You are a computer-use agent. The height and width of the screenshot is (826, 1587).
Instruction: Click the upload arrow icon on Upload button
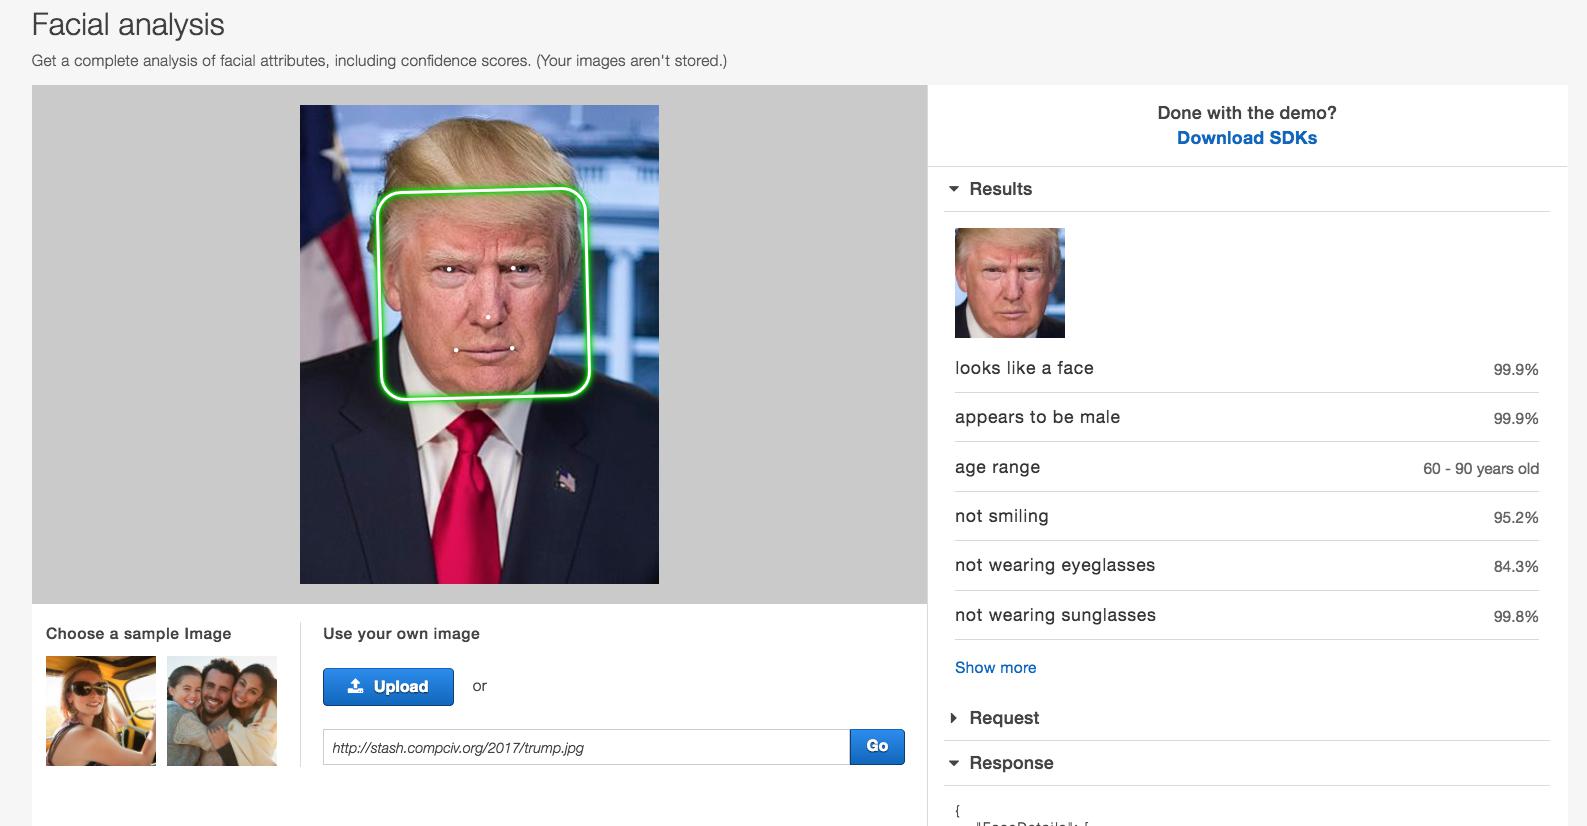355,686
